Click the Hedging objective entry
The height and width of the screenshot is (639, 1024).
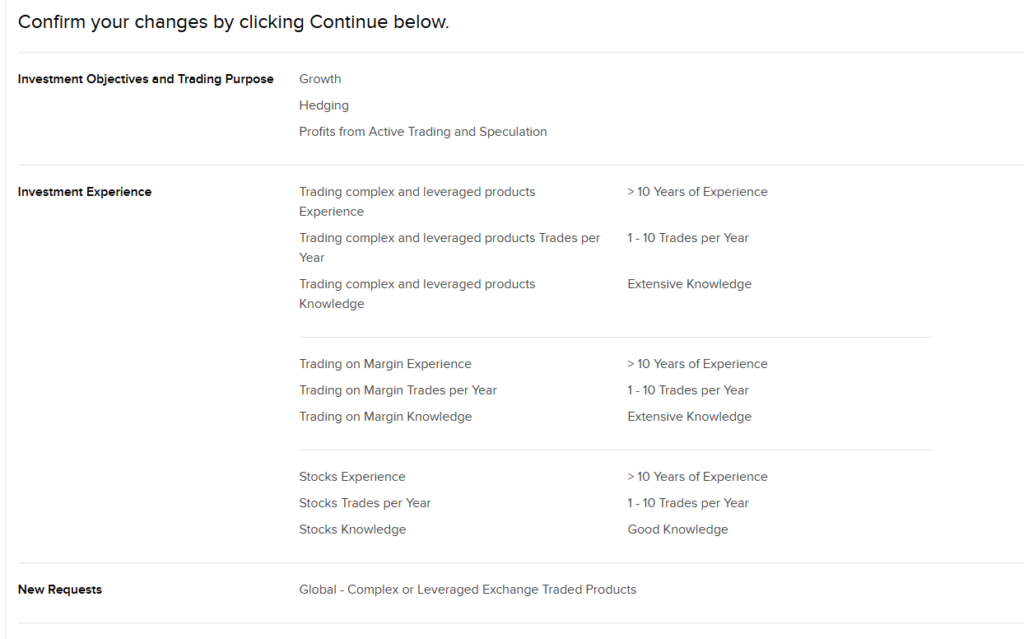(324, 105)
